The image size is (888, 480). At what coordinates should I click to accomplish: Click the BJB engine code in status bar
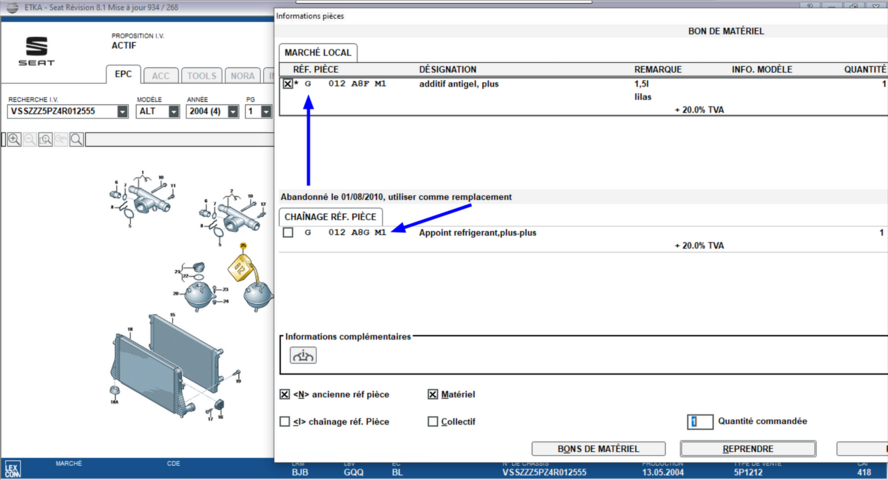(300, 472)
